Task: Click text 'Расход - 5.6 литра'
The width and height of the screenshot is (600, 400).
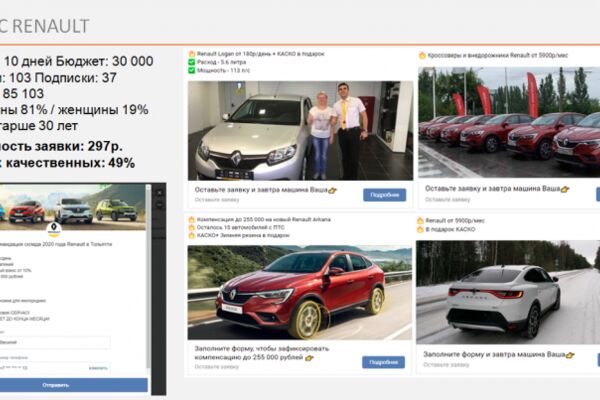Action: click(222, 62)
